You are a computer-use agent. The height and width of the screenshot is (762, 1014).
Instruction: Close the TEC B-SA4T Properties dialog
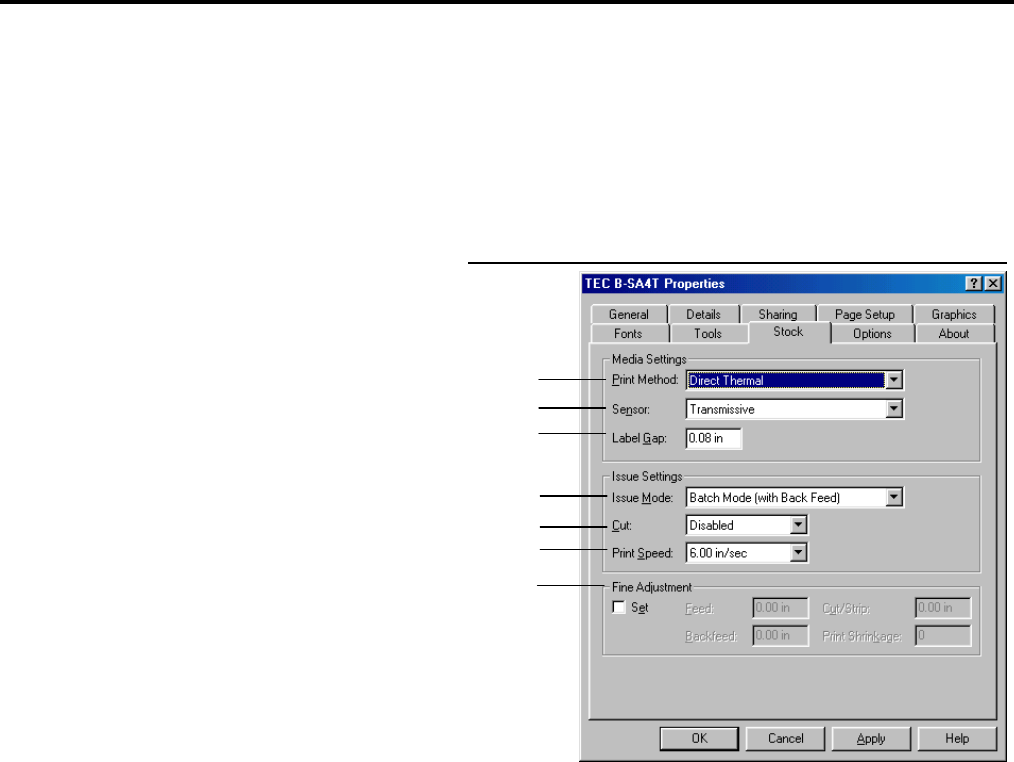pyautogui.click(x=993, y=283)
